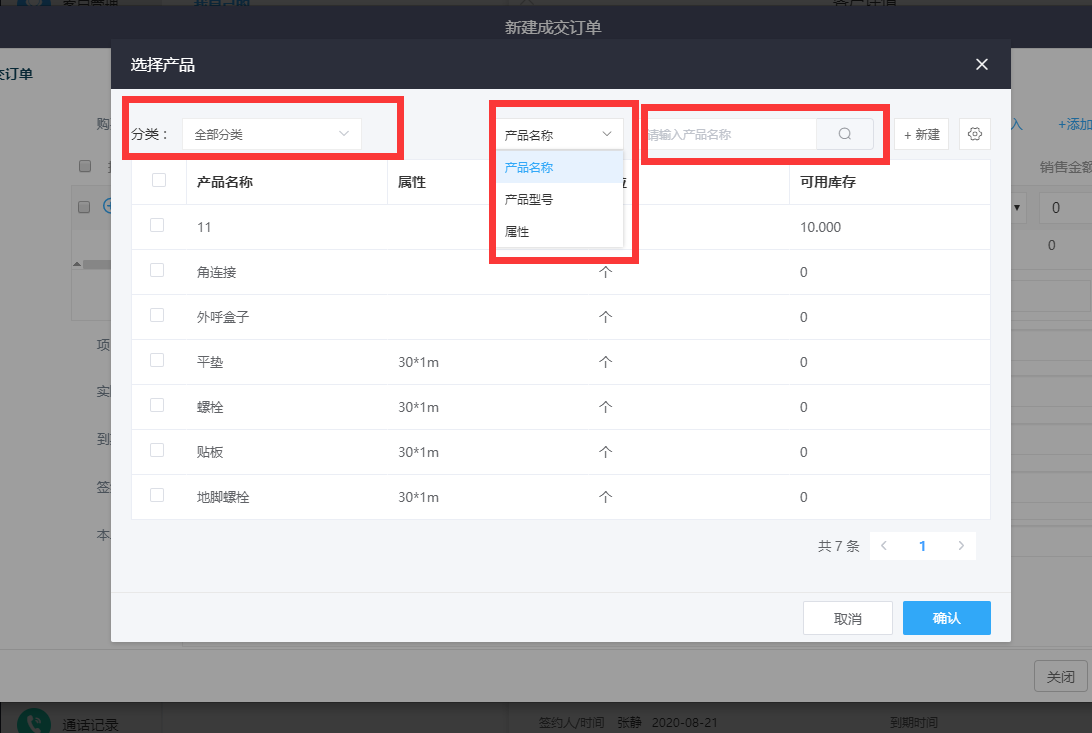This screenshot has height=733, width=1092.
Task: Click the 外呼盒子 product name
Action: (223, 317)
